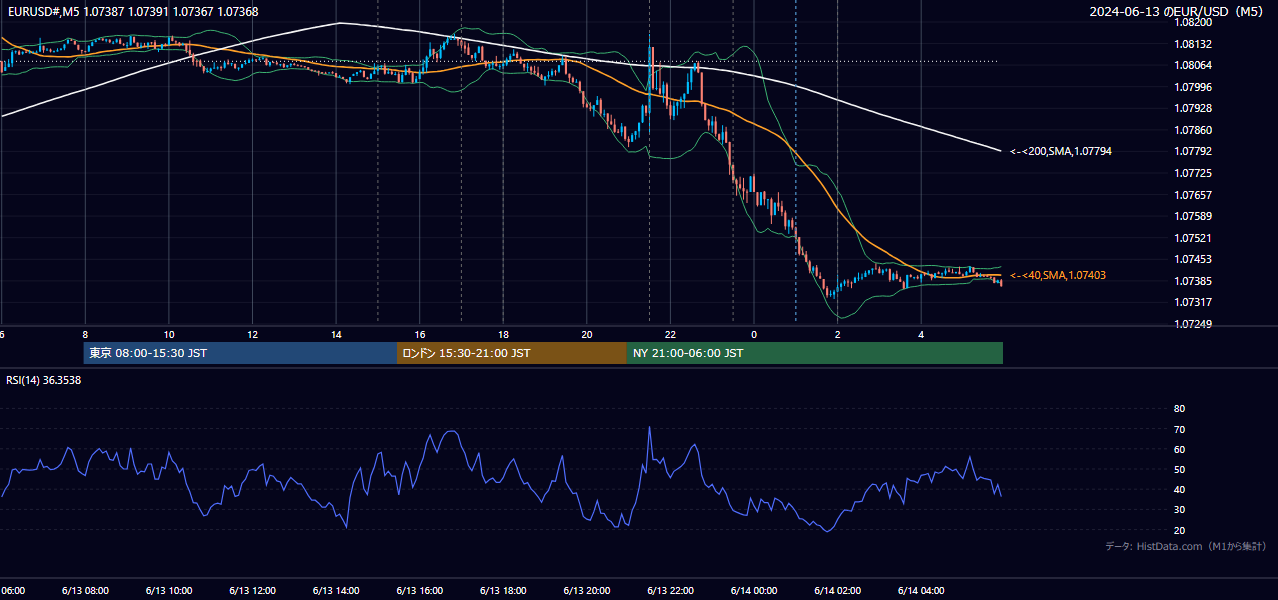This screenshot has width=1278, height=600.
Task: Click bottom time label 6/13 12:00
Action: pos(252,590)
